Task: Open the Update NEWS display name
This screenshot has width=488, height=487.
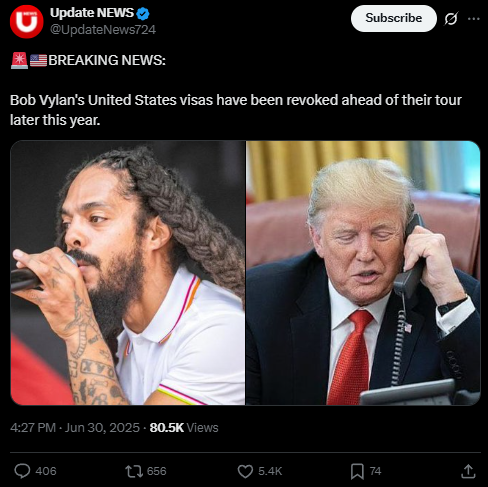Action: click(x=92, y=13)
